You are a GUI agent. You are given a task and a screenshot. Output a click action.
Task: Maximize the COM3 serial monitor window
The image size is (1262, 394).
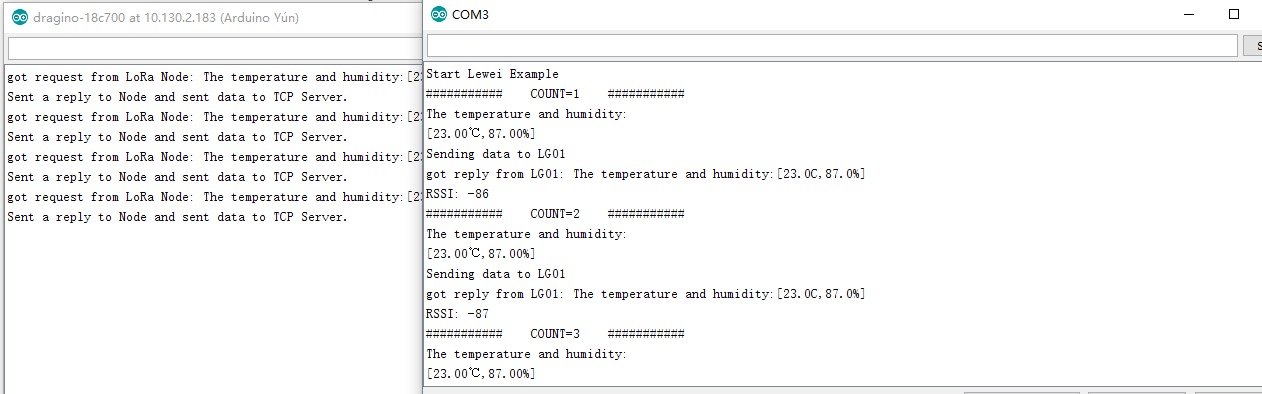click(x=1234, y=14)
